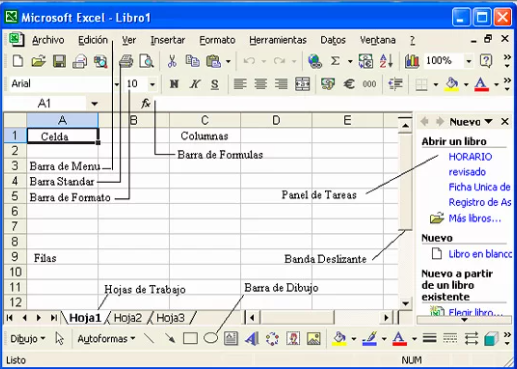Open the zoom 100% dropdown
This screenshot has width=517, height=369.
coord(469,61)
